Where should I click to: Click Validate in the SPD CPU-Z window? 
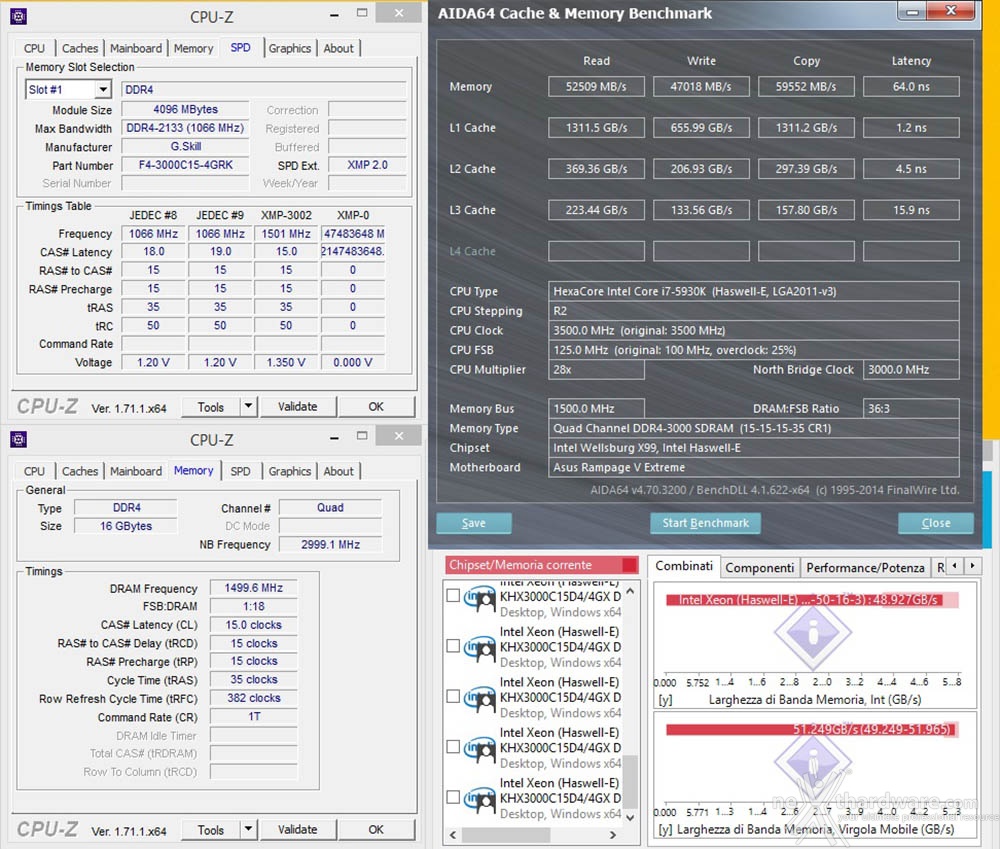click(x=297, y=406)
